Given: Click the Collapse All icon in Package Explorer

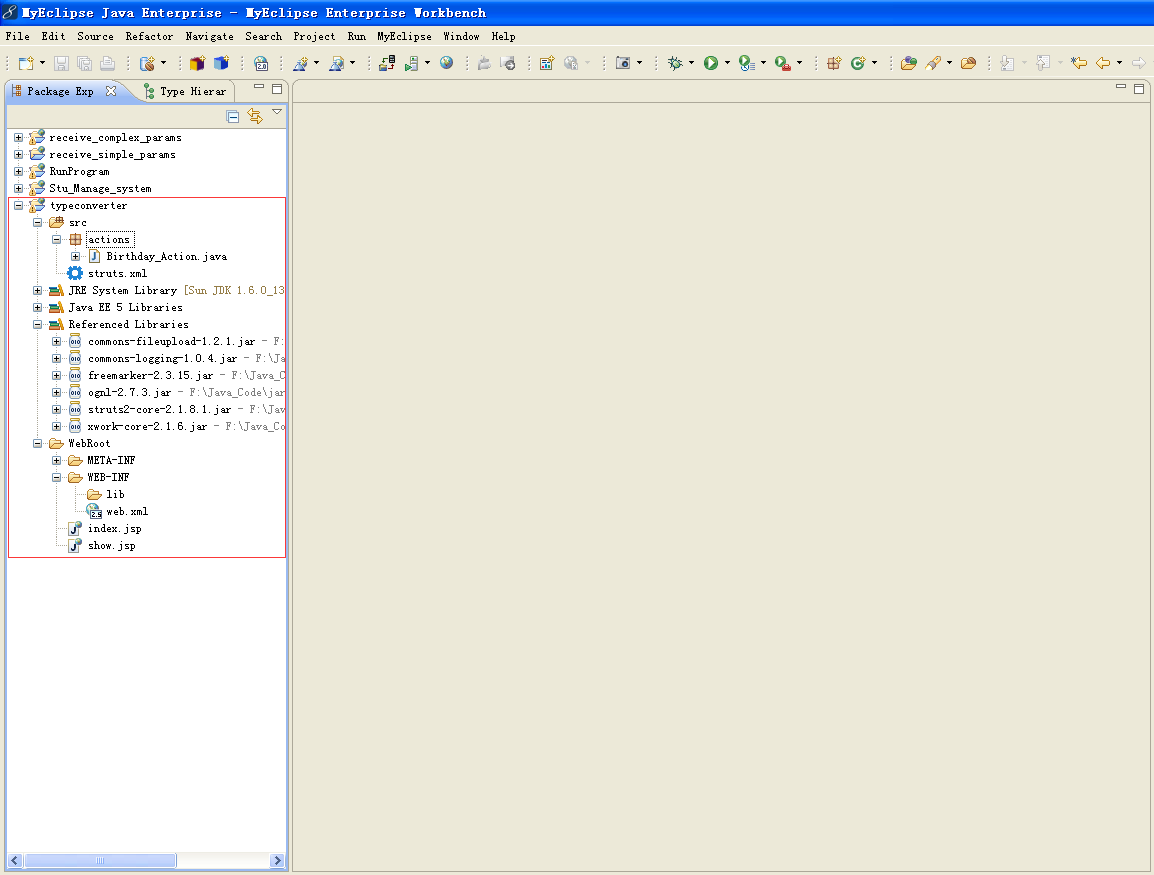Looking at the screenshot, I should pos(233,116).
